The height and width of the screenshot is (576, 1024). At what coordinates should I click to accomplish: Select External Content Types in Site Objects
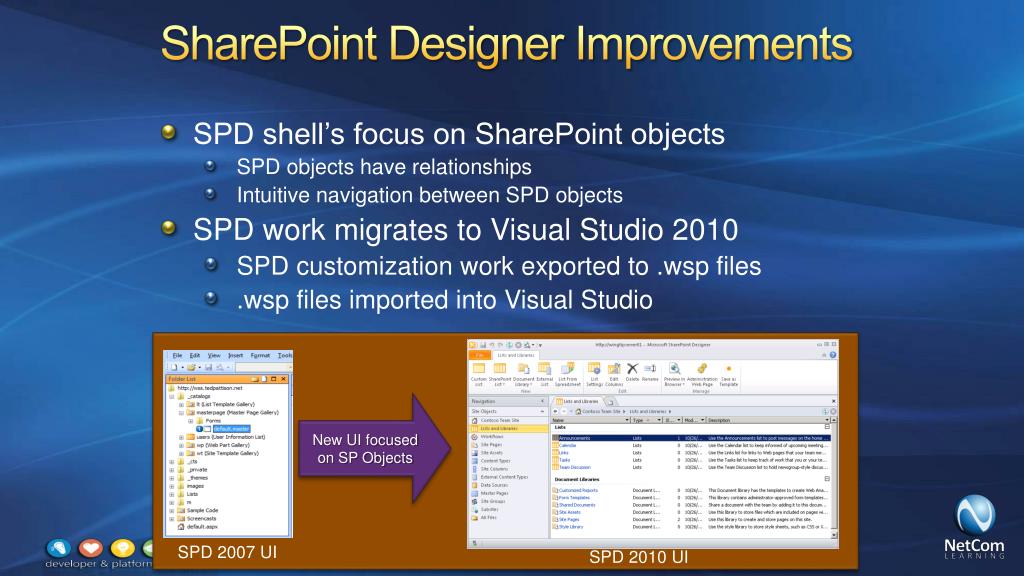(x=504, y=477)
